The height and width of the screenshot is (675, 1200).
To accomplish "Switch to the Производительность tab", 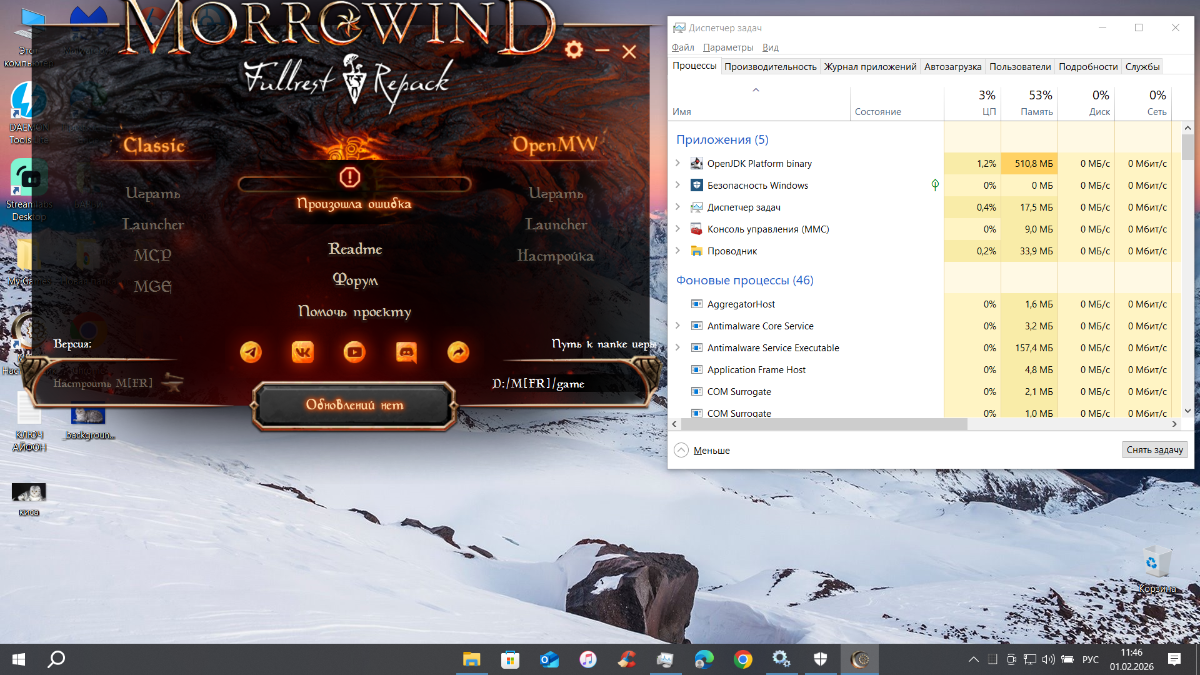I will coord(770,67).
